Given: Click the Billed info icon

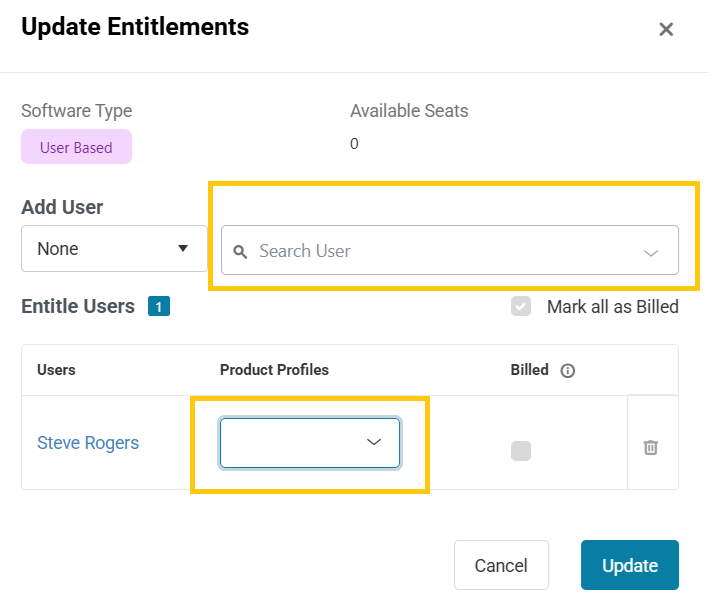Looking at the screenshot, I should tap(568, 371).
